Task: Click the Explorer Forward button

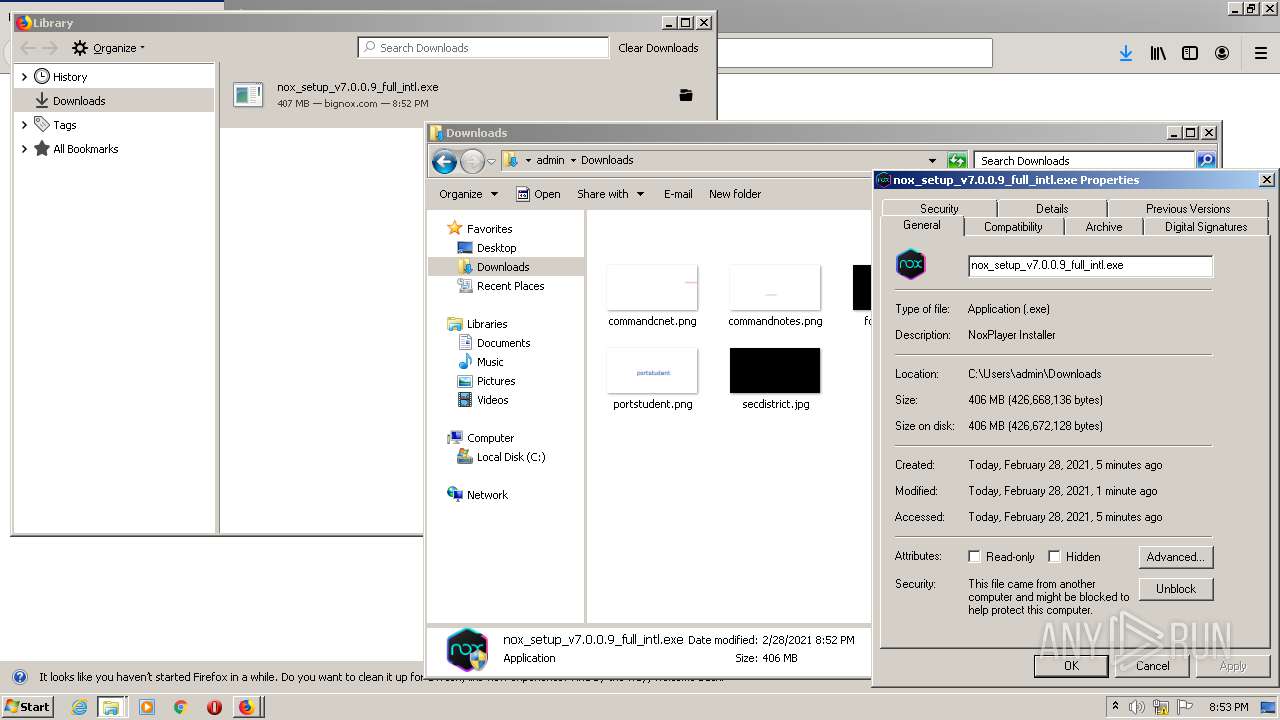Action: (472, 161)
